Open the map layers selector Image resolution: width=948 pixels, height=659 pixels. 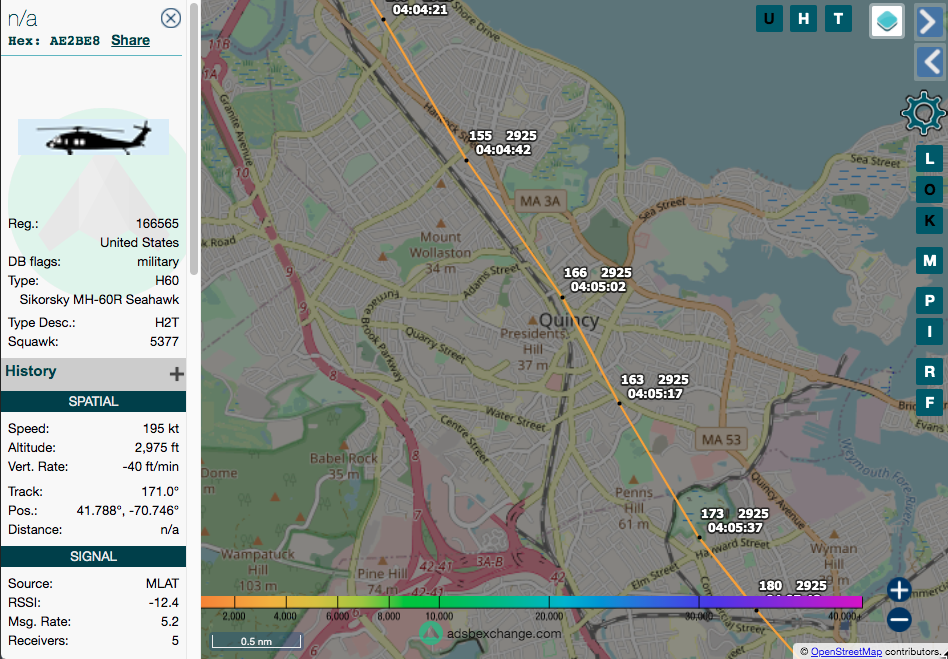point(887,21)
